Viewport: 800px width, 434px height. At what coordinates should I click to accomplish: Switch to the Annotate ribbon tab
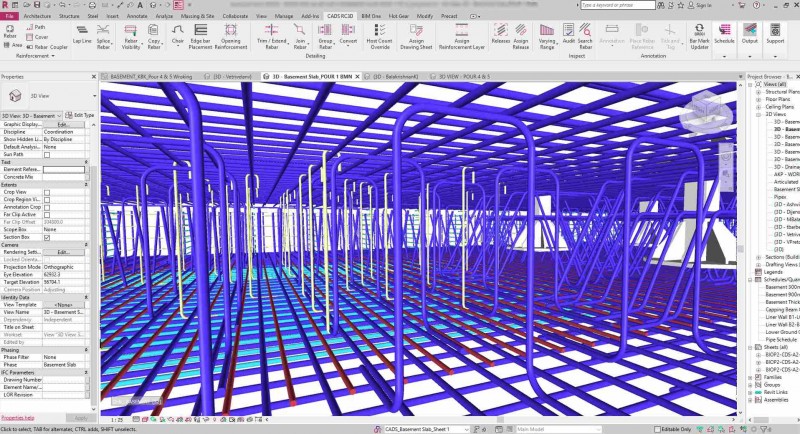137,16
